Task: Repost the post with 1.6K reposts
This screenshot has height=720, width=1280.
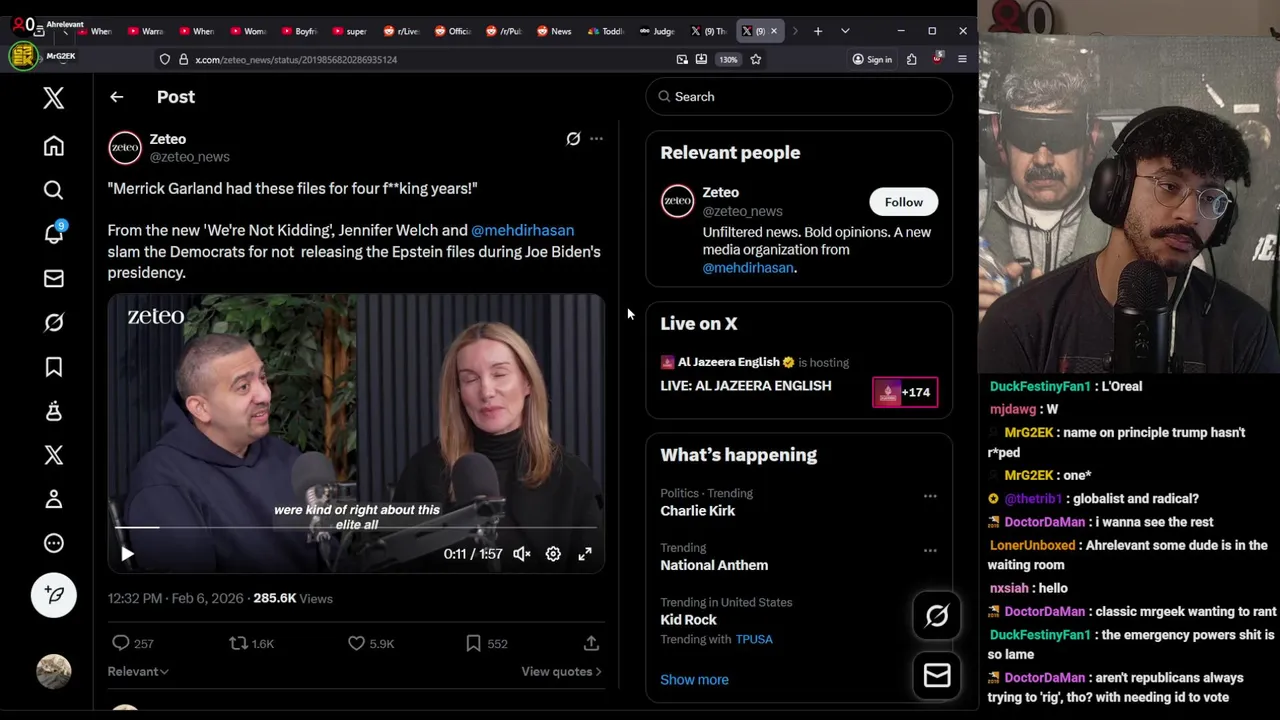Action: tap(251, 643)
